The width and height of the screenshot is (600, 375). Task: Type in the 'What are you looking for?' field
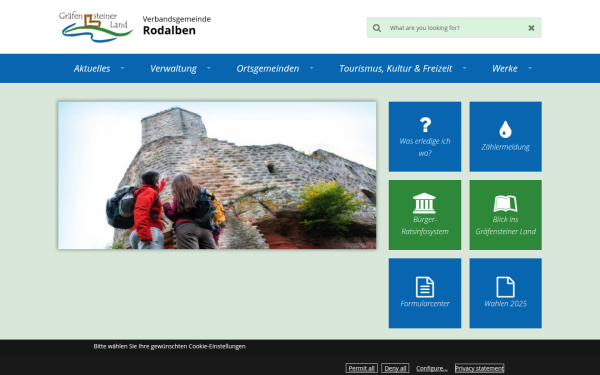455,28
